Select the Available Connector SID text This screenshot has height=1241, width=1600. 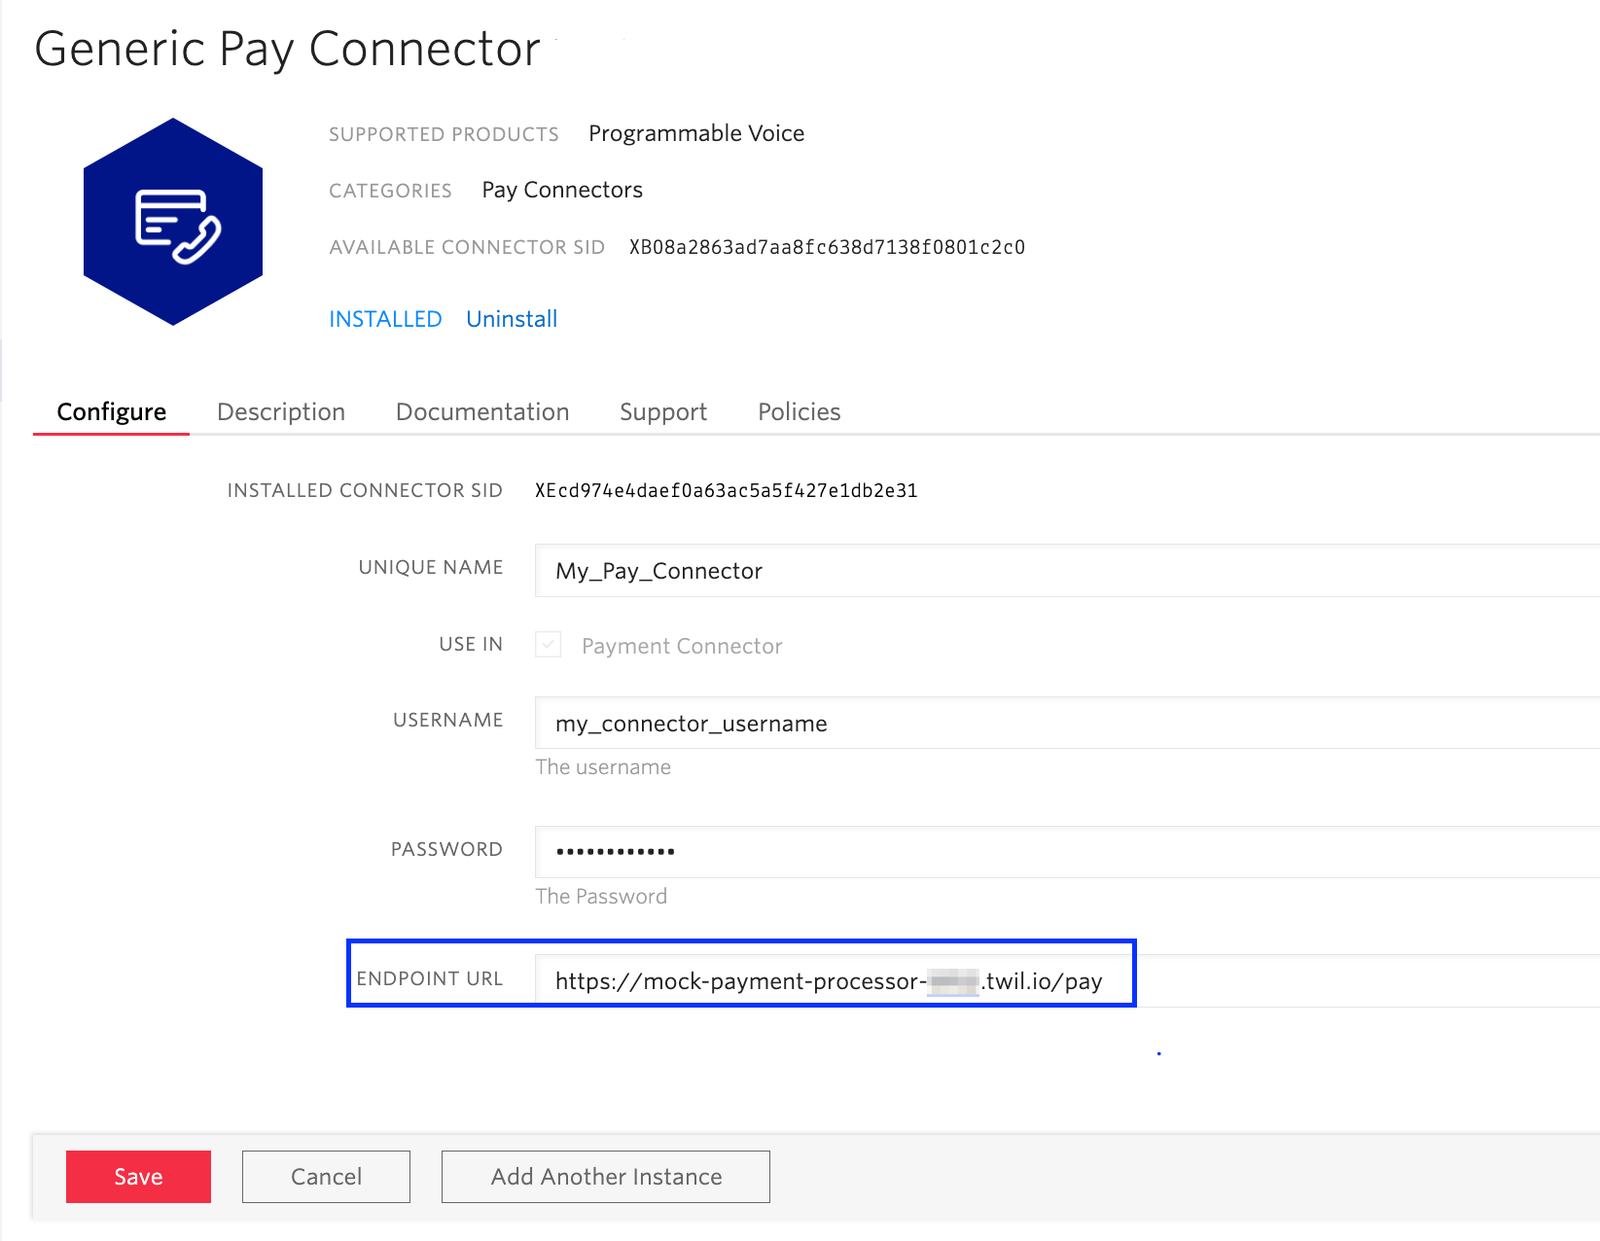pos(827,247)
